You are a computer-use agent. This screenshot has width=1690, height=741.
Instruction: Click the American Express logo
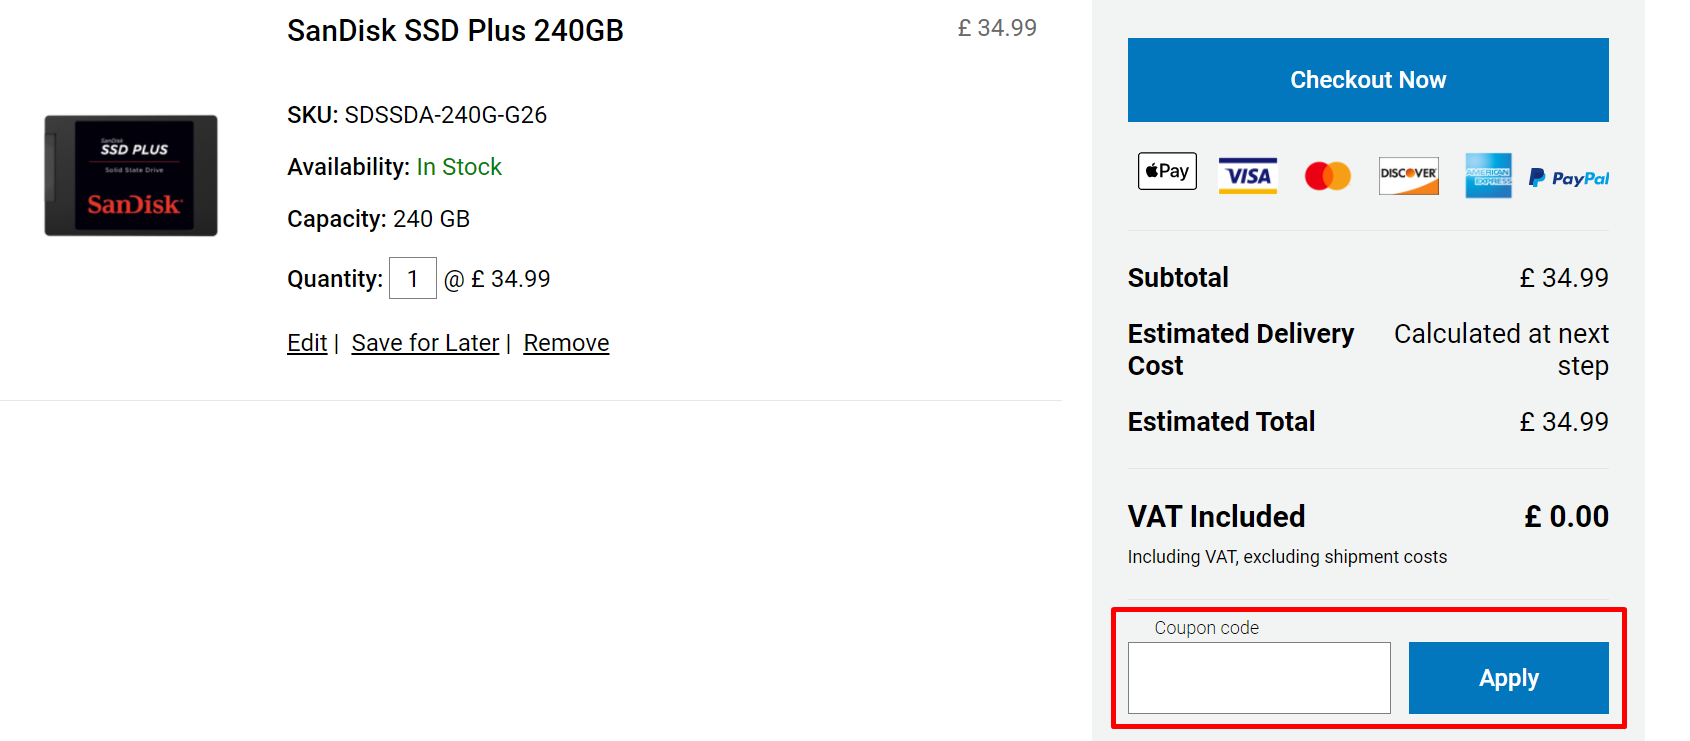point(1488,175)
